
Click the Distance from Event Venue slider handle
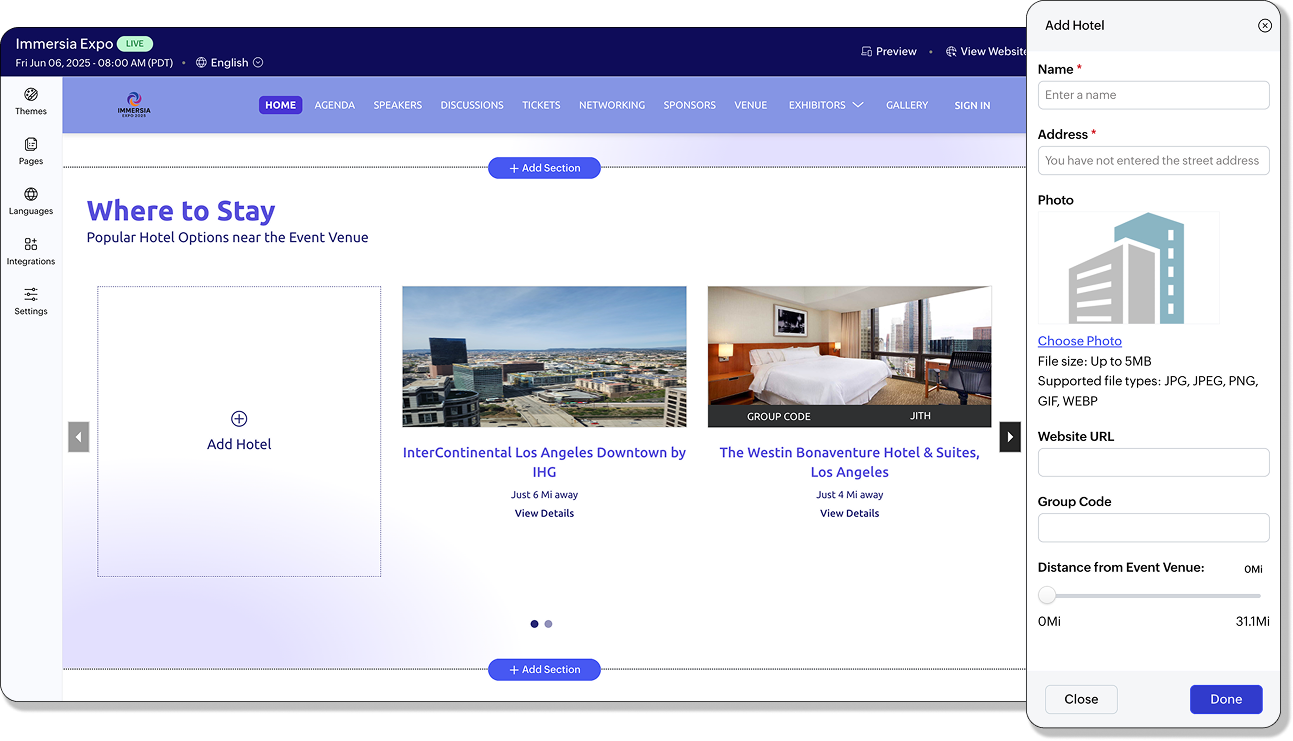click(1047, 596)
